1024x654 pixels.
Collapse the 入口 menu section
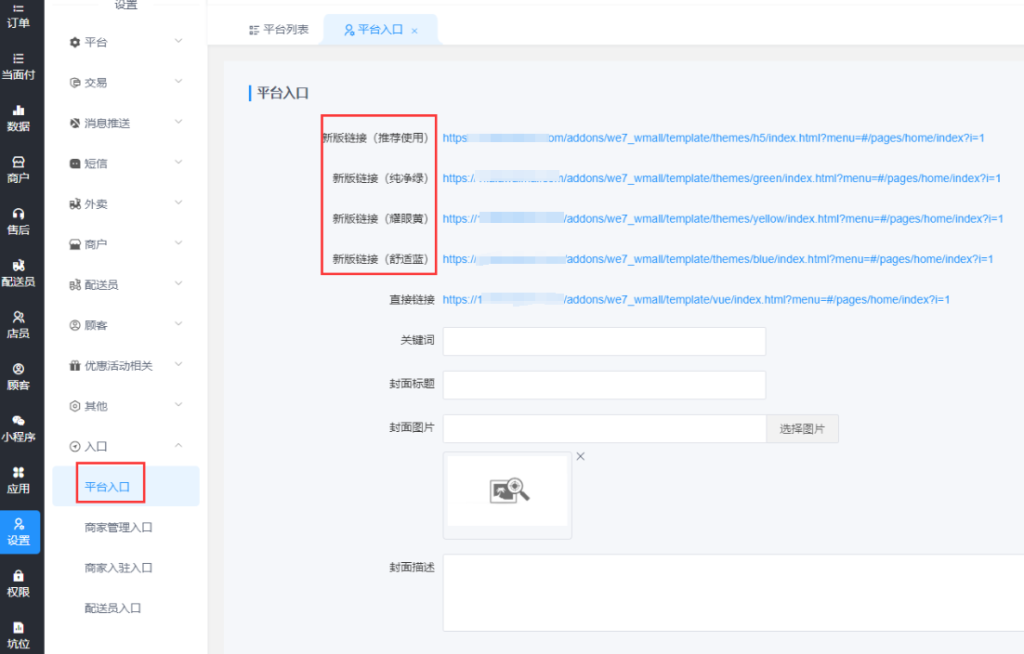(125, 446)
